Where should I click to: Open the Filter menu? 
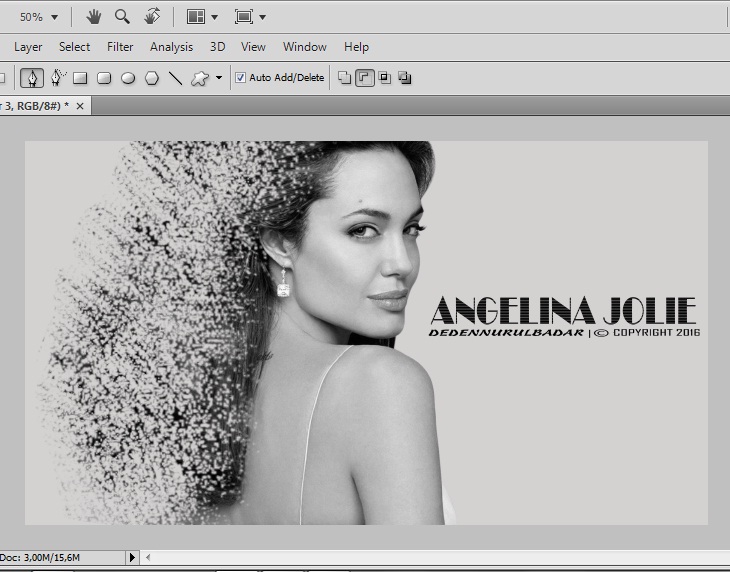[x=120, y=47]
